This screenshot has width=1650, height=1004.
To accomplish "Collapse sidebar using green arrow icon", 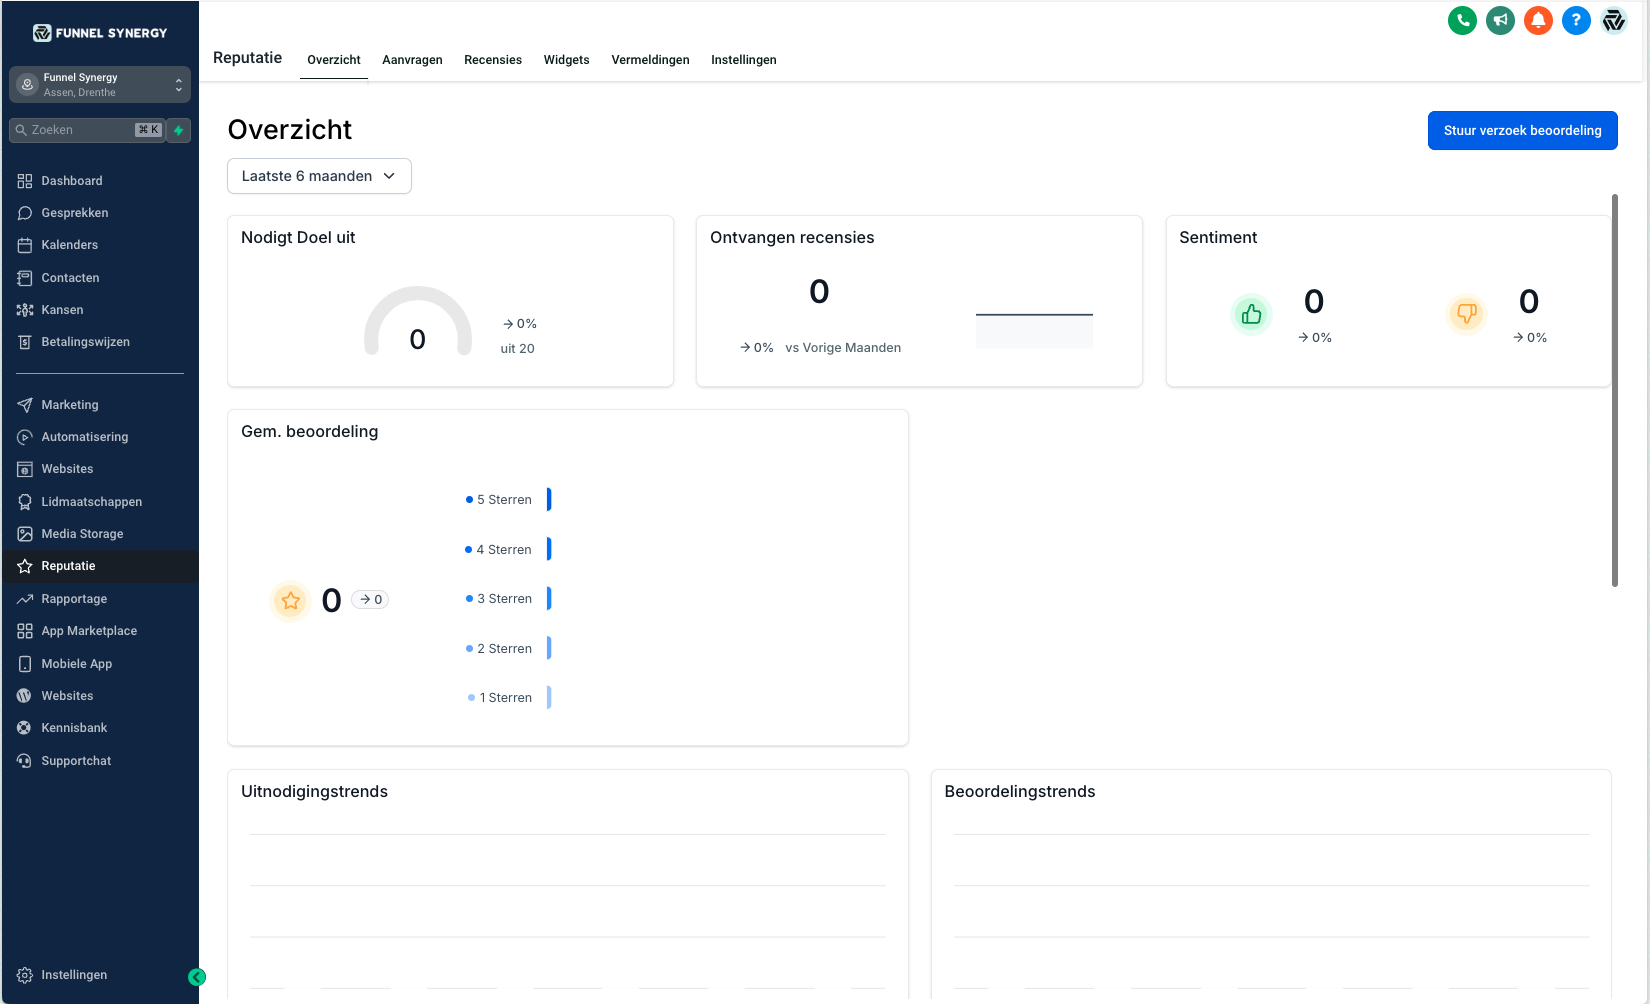I will [197, 977].
